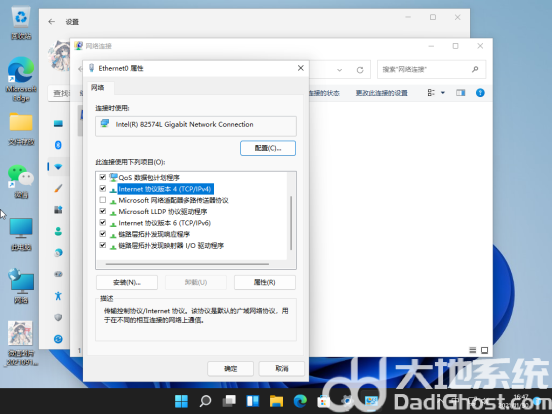Uncheck Internet 协议版本 4 (TCP/IPv4) checkbox

click(x=103, y=189)
